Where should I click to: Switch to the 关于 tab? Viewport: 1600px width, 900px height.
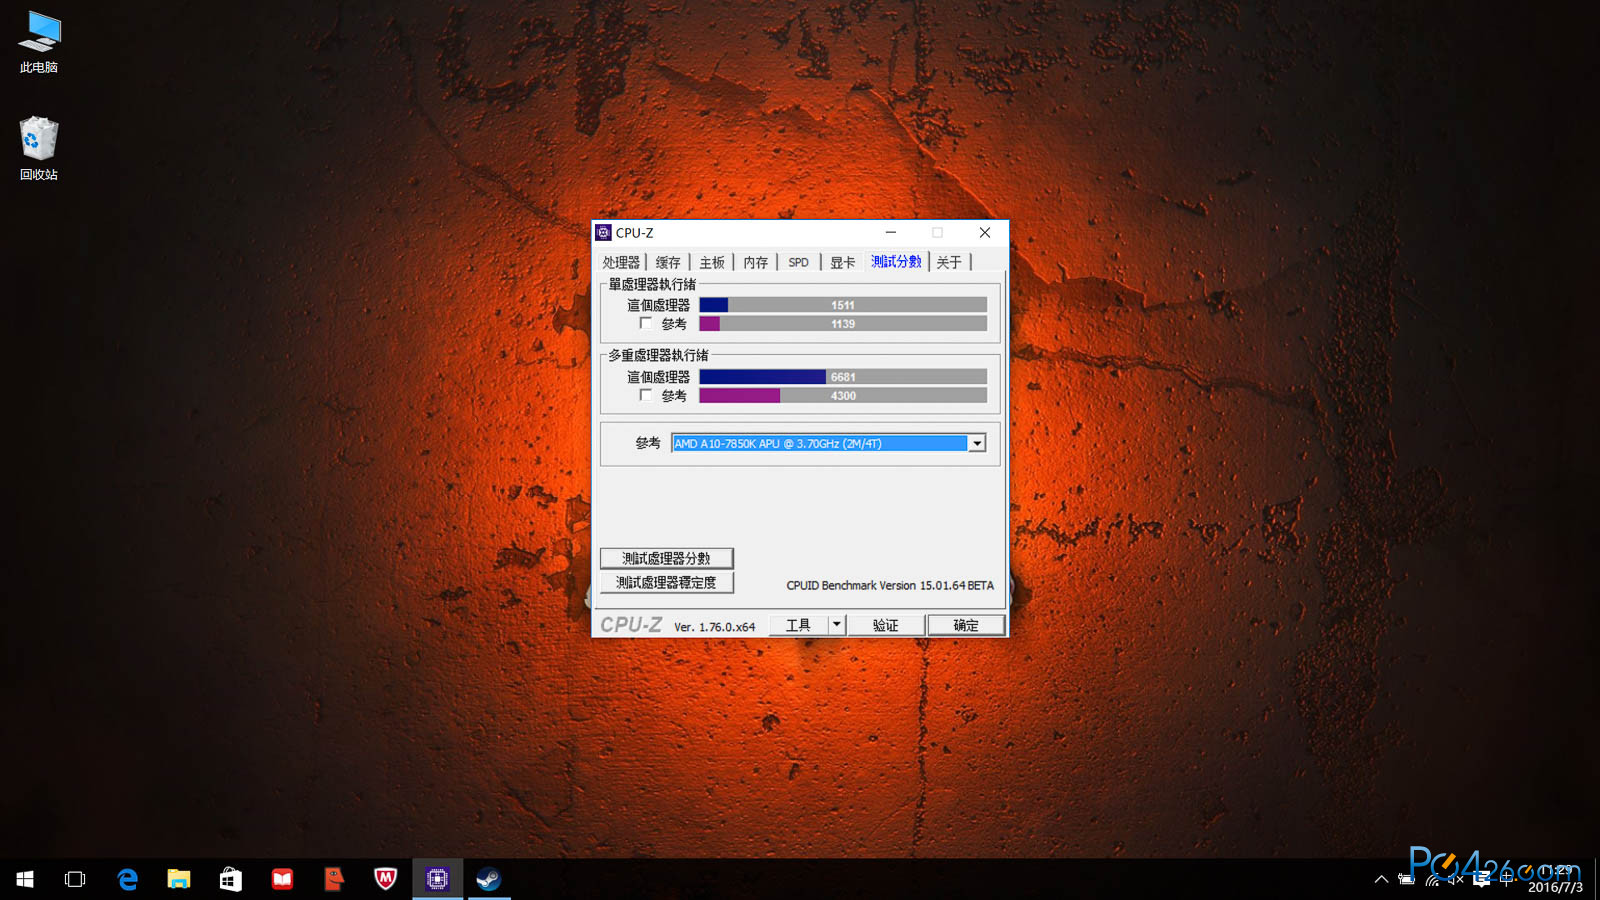tap(949, 262)
